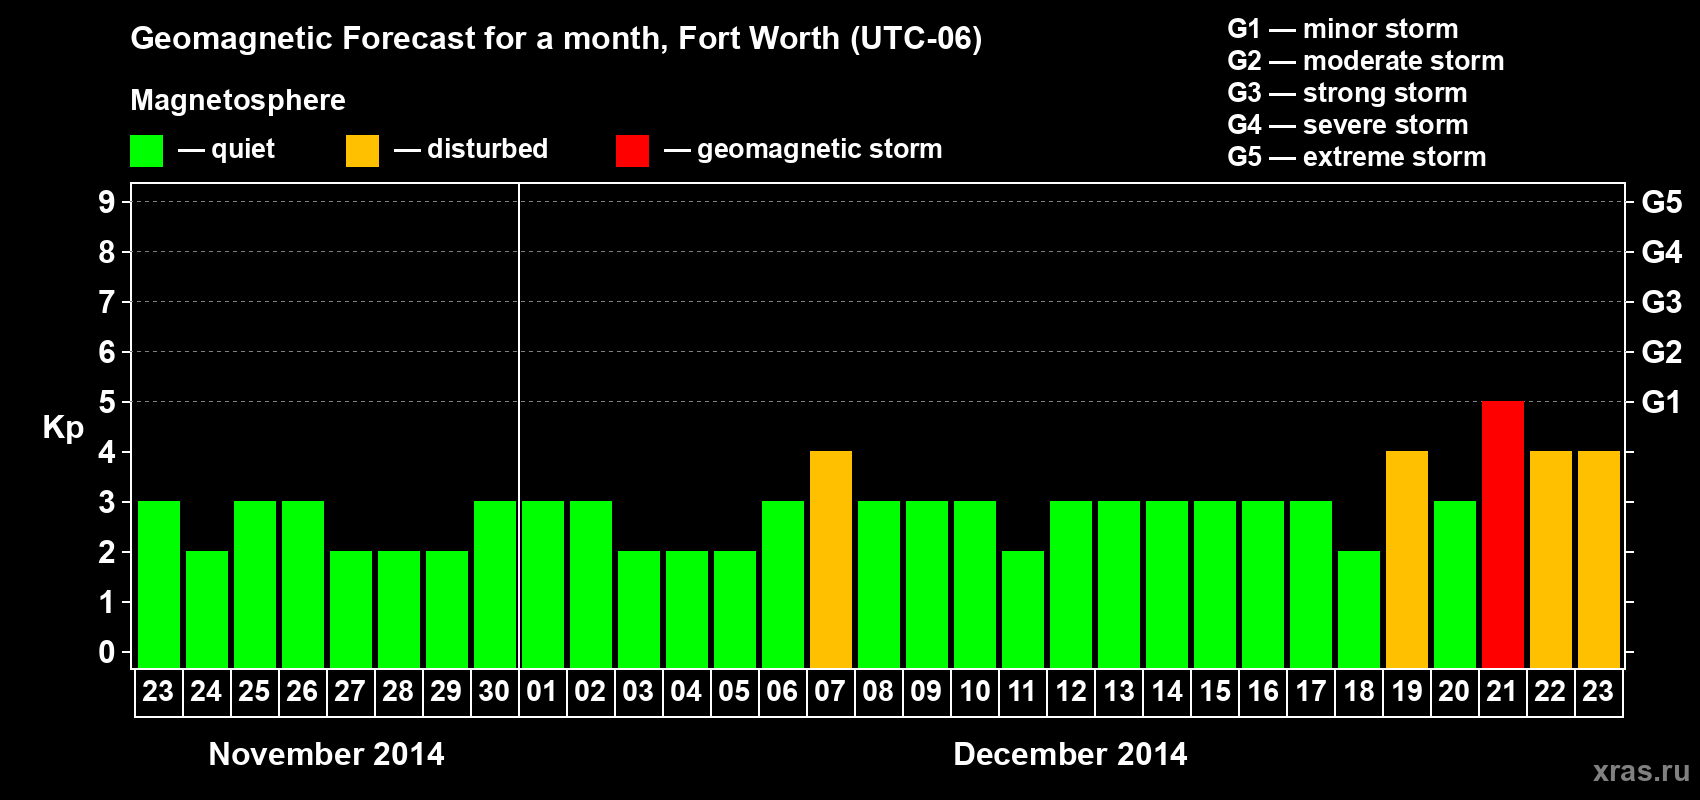Click the Kp value 9 on the axis

point(107,202)
